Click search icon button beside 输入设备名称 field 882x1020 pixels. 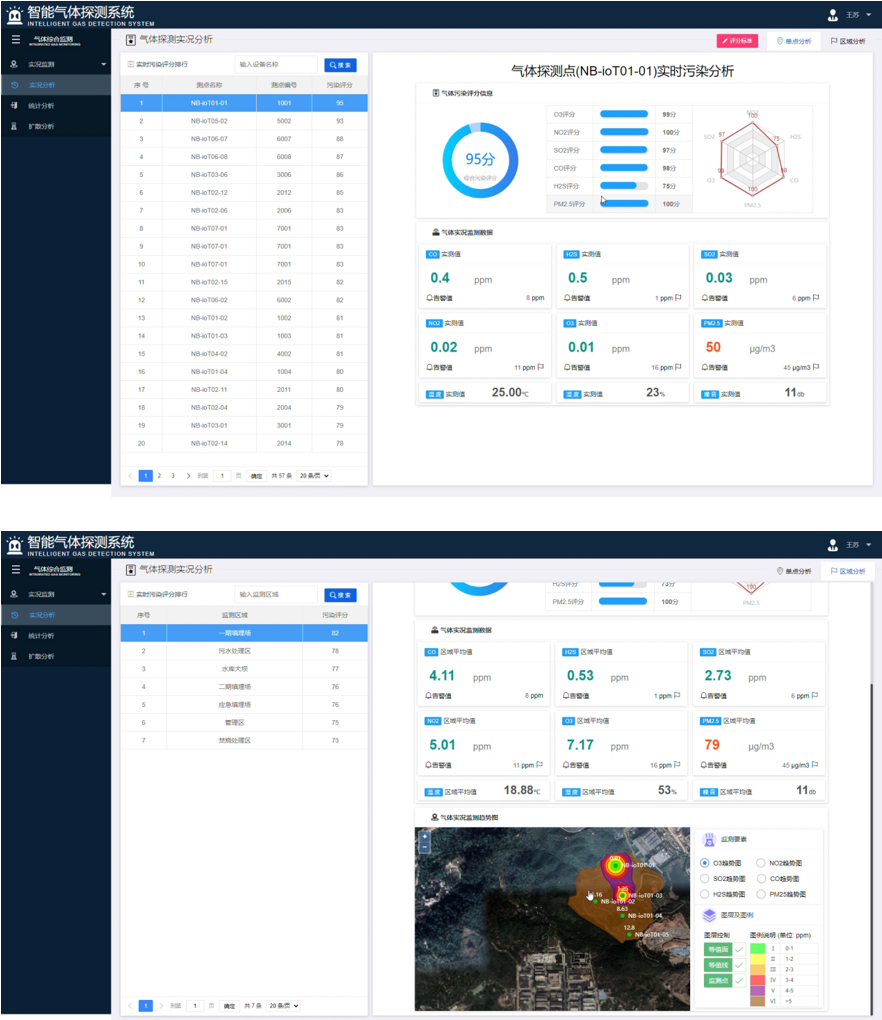click(x=340, y=64)
